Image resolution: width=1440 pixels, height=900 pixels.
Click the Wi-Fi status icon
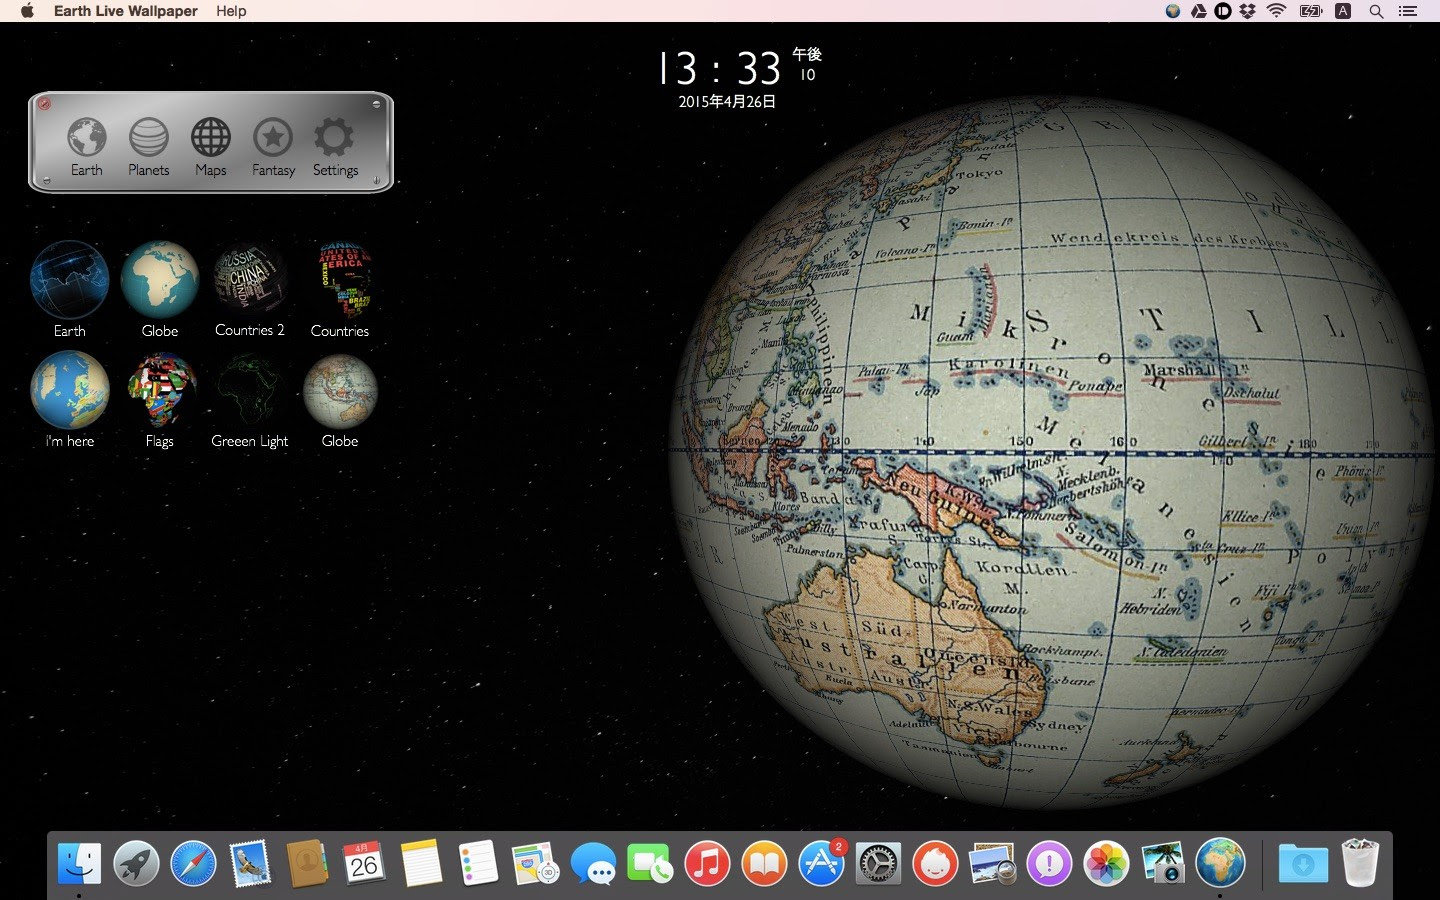click(x=1277, y=11)
